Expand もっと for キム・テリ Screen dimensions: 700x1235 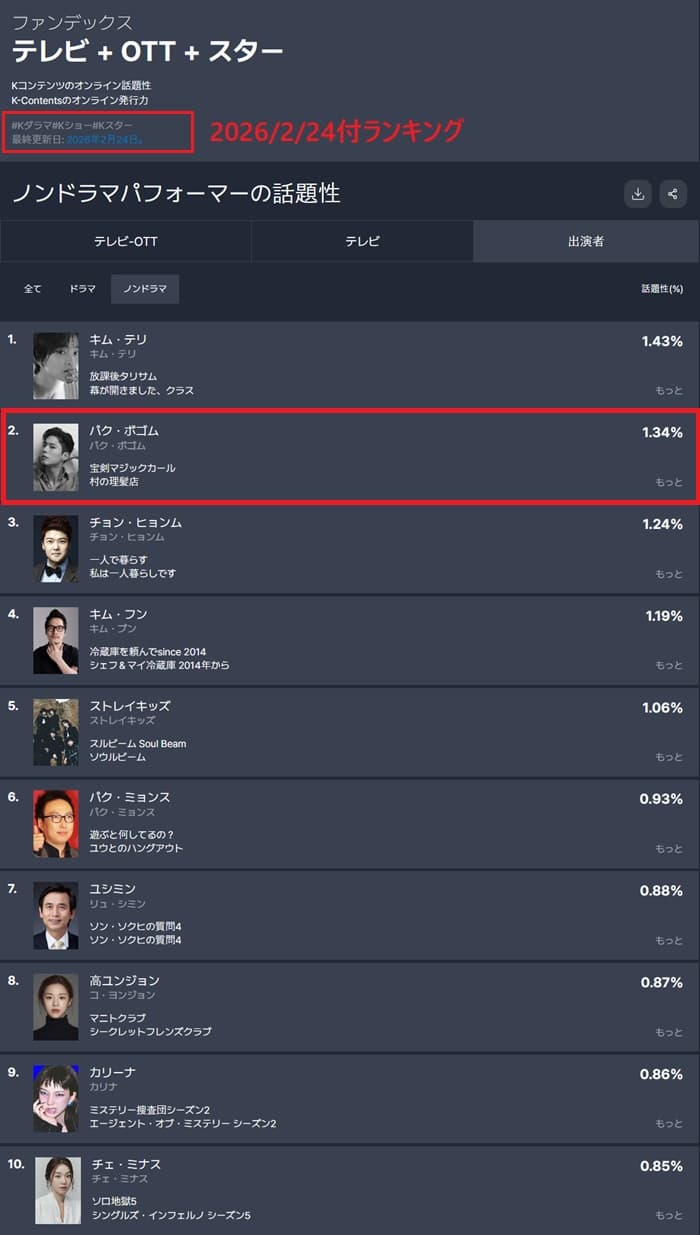[x=669, y=390]
